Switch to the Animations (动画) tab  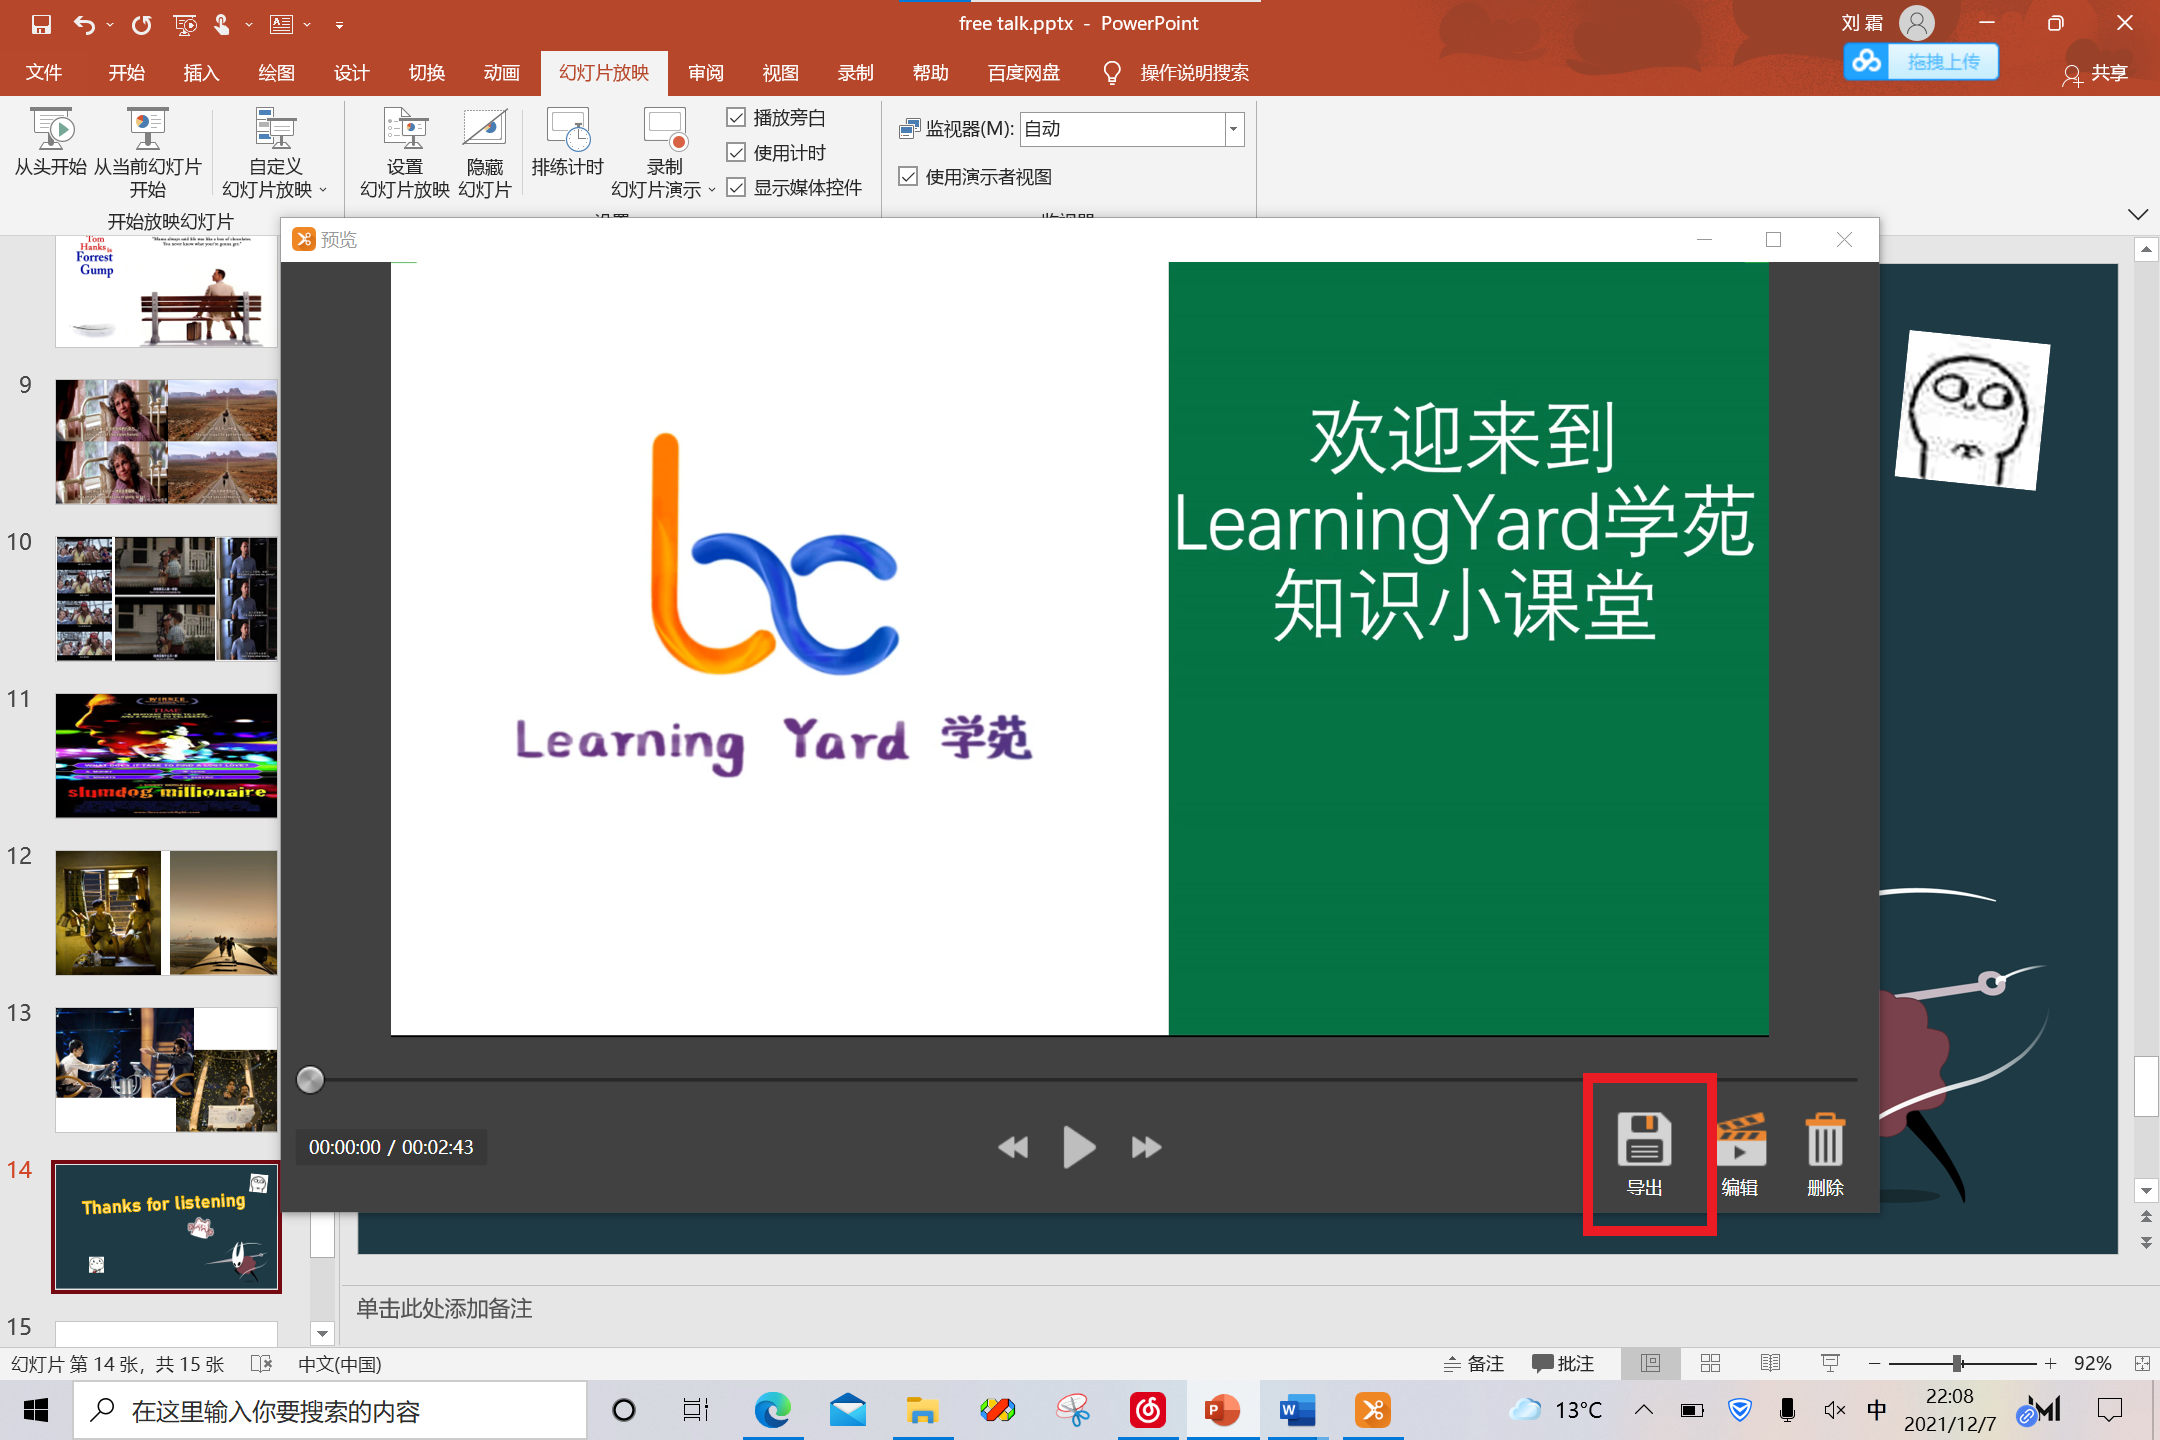point(501,73)
